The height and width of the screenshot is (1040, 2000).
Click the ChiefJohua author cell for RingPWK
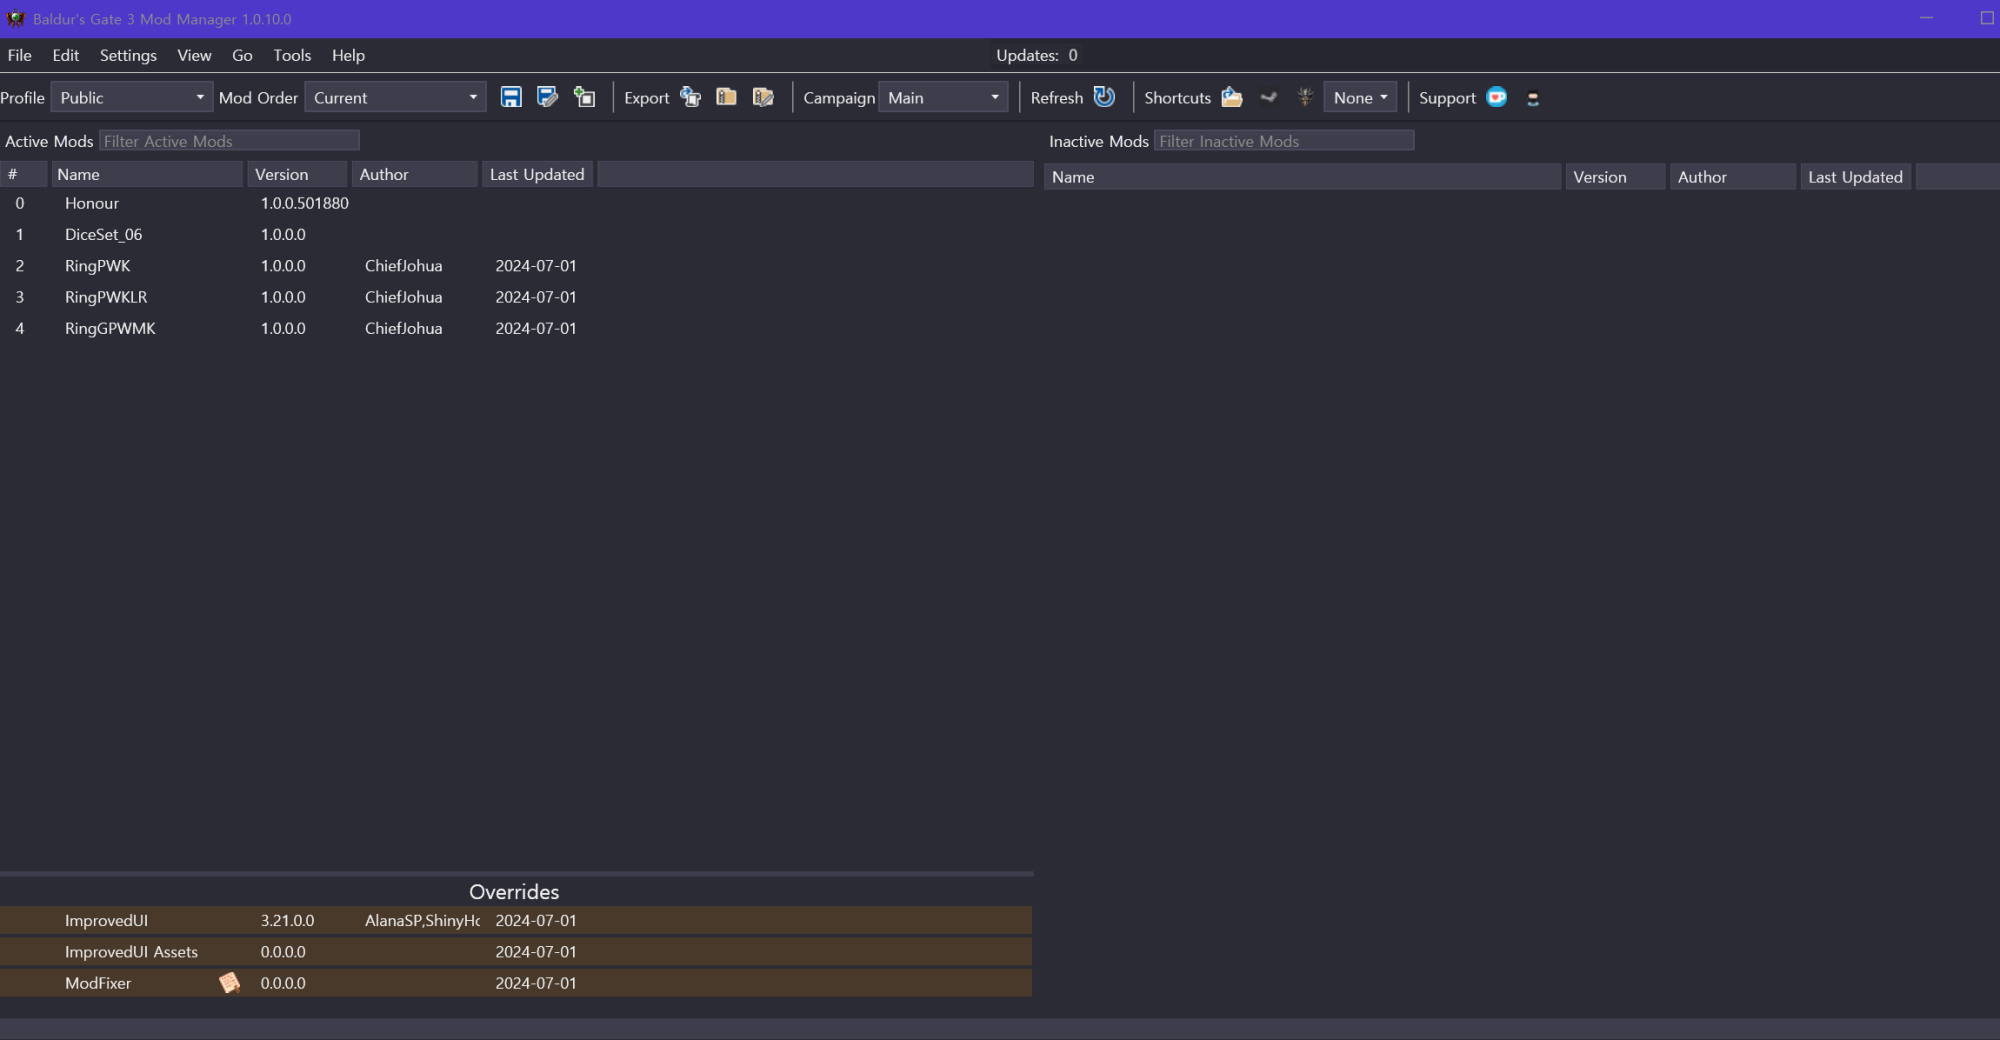[x=403, y=266]
